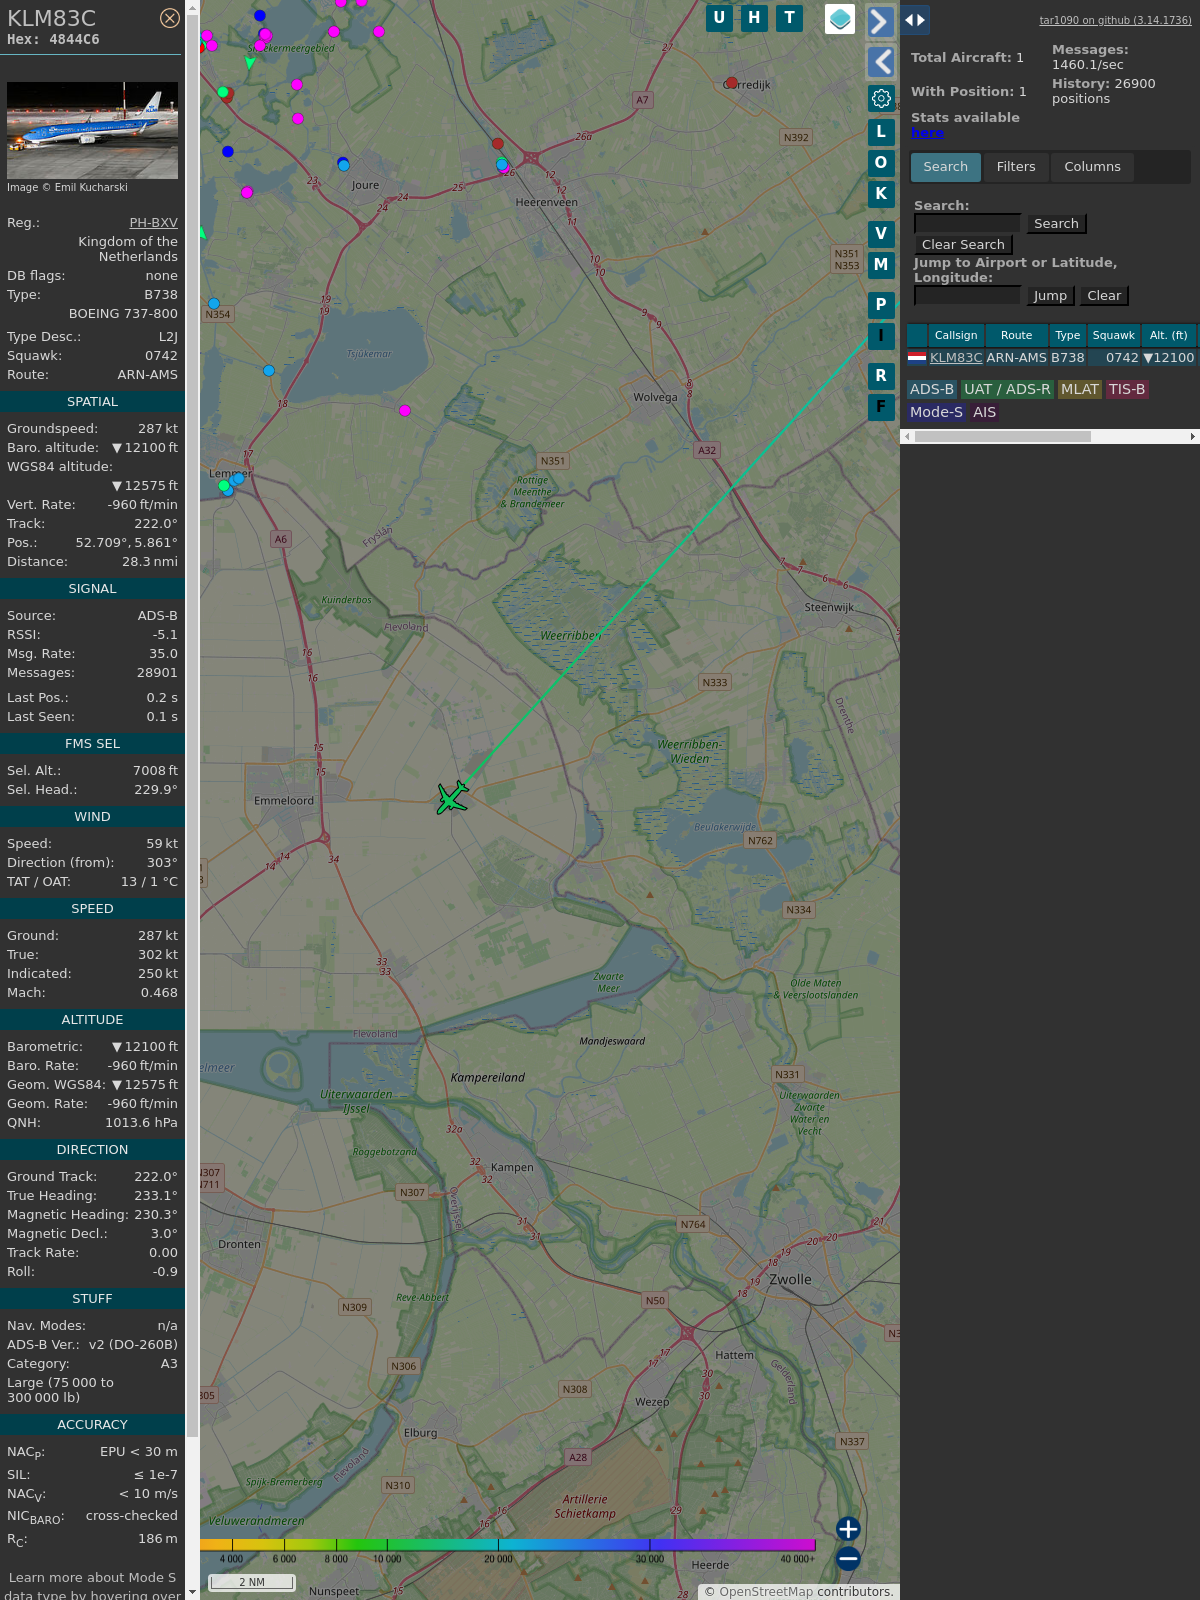Switch to the Columns tab
1200x1600 pixels.
1092,167
